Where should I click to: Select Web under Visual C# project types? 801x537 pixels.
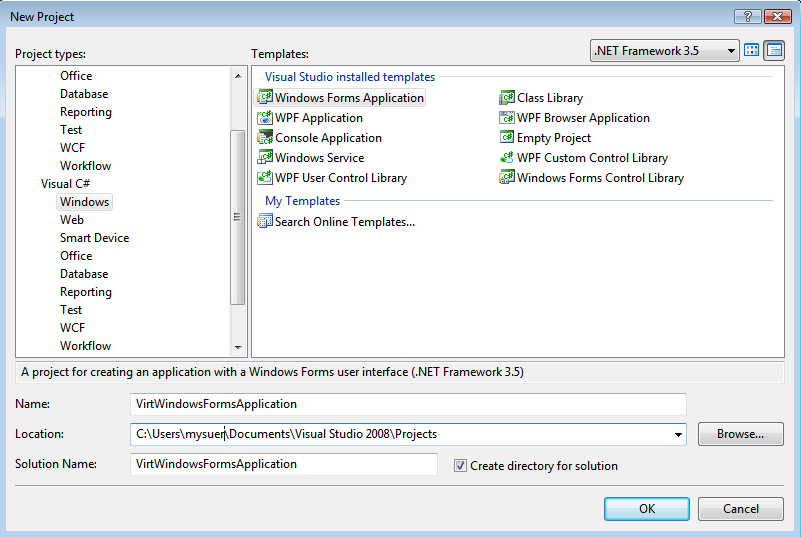(72, 220)
